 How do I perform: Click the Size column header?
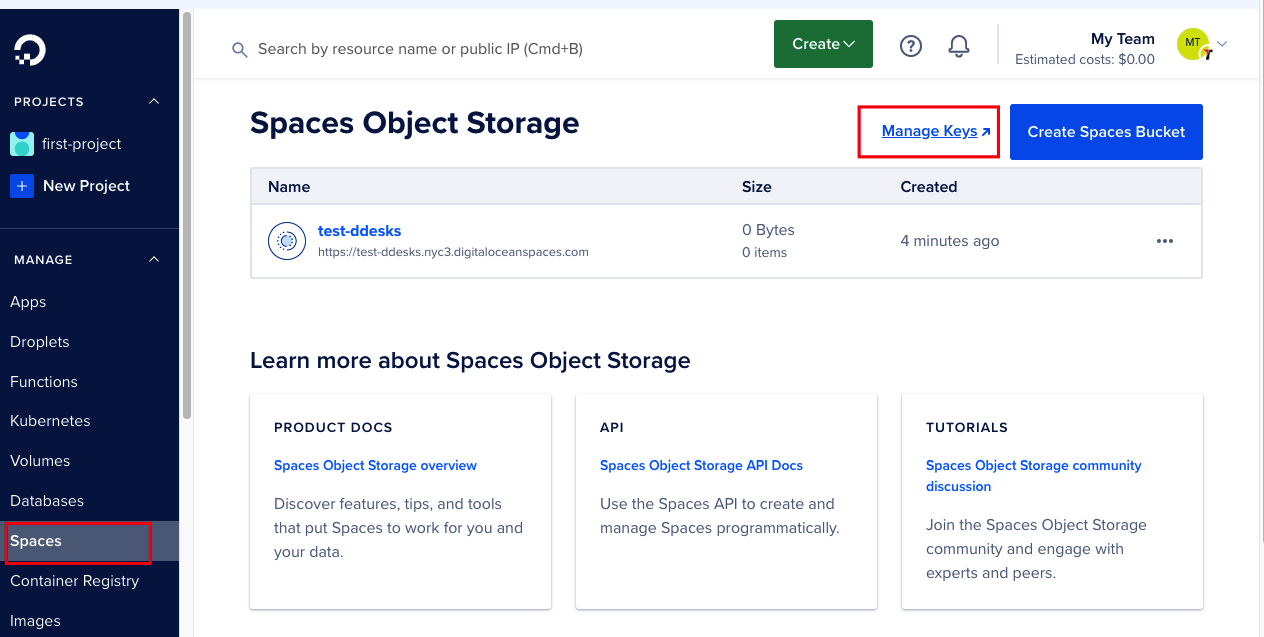click(x=757, y=187)
